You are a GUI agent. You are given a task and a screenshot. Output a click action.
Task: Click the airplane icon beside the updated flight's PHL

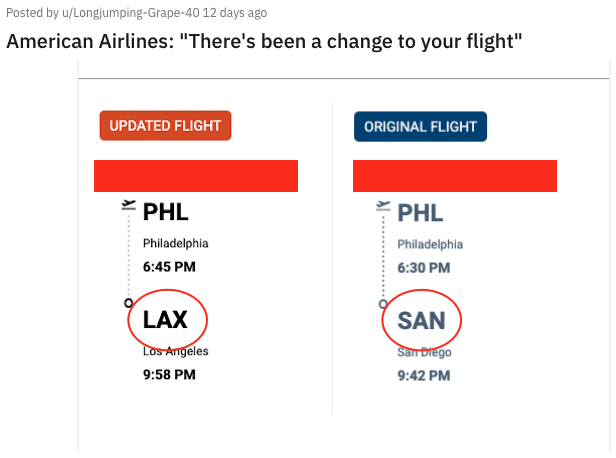[x=128, y=205]
